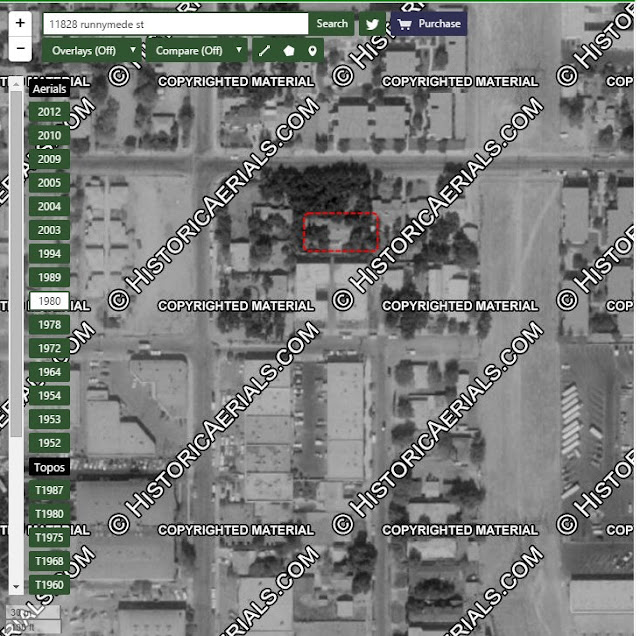
Task: Click the year list scroll-down arrow
Action: point(16,587)
